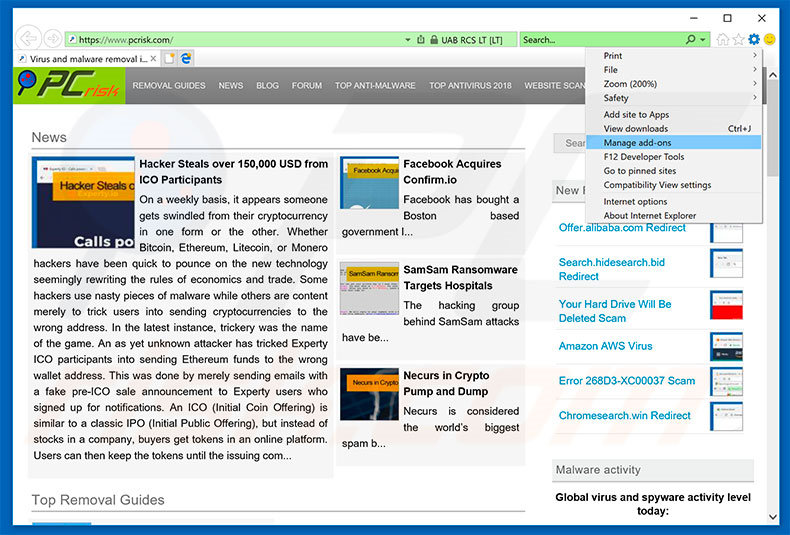Open Amazon AWS Virus link
The height and width of the screenshot is (535, 790).
click(605, 346)
